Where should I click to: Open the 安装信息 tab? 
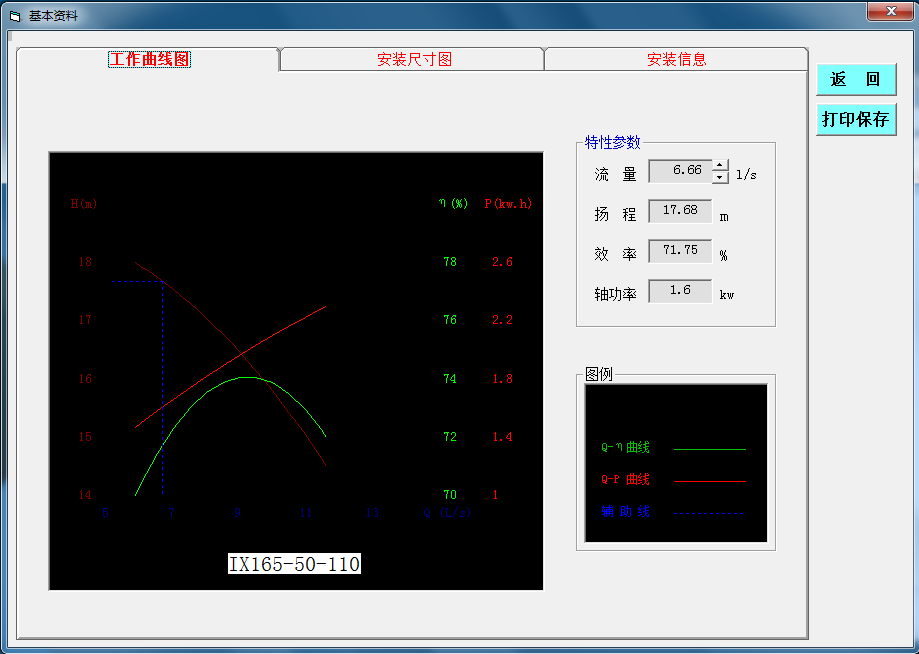pyautogui.click(x=676, y=59)
